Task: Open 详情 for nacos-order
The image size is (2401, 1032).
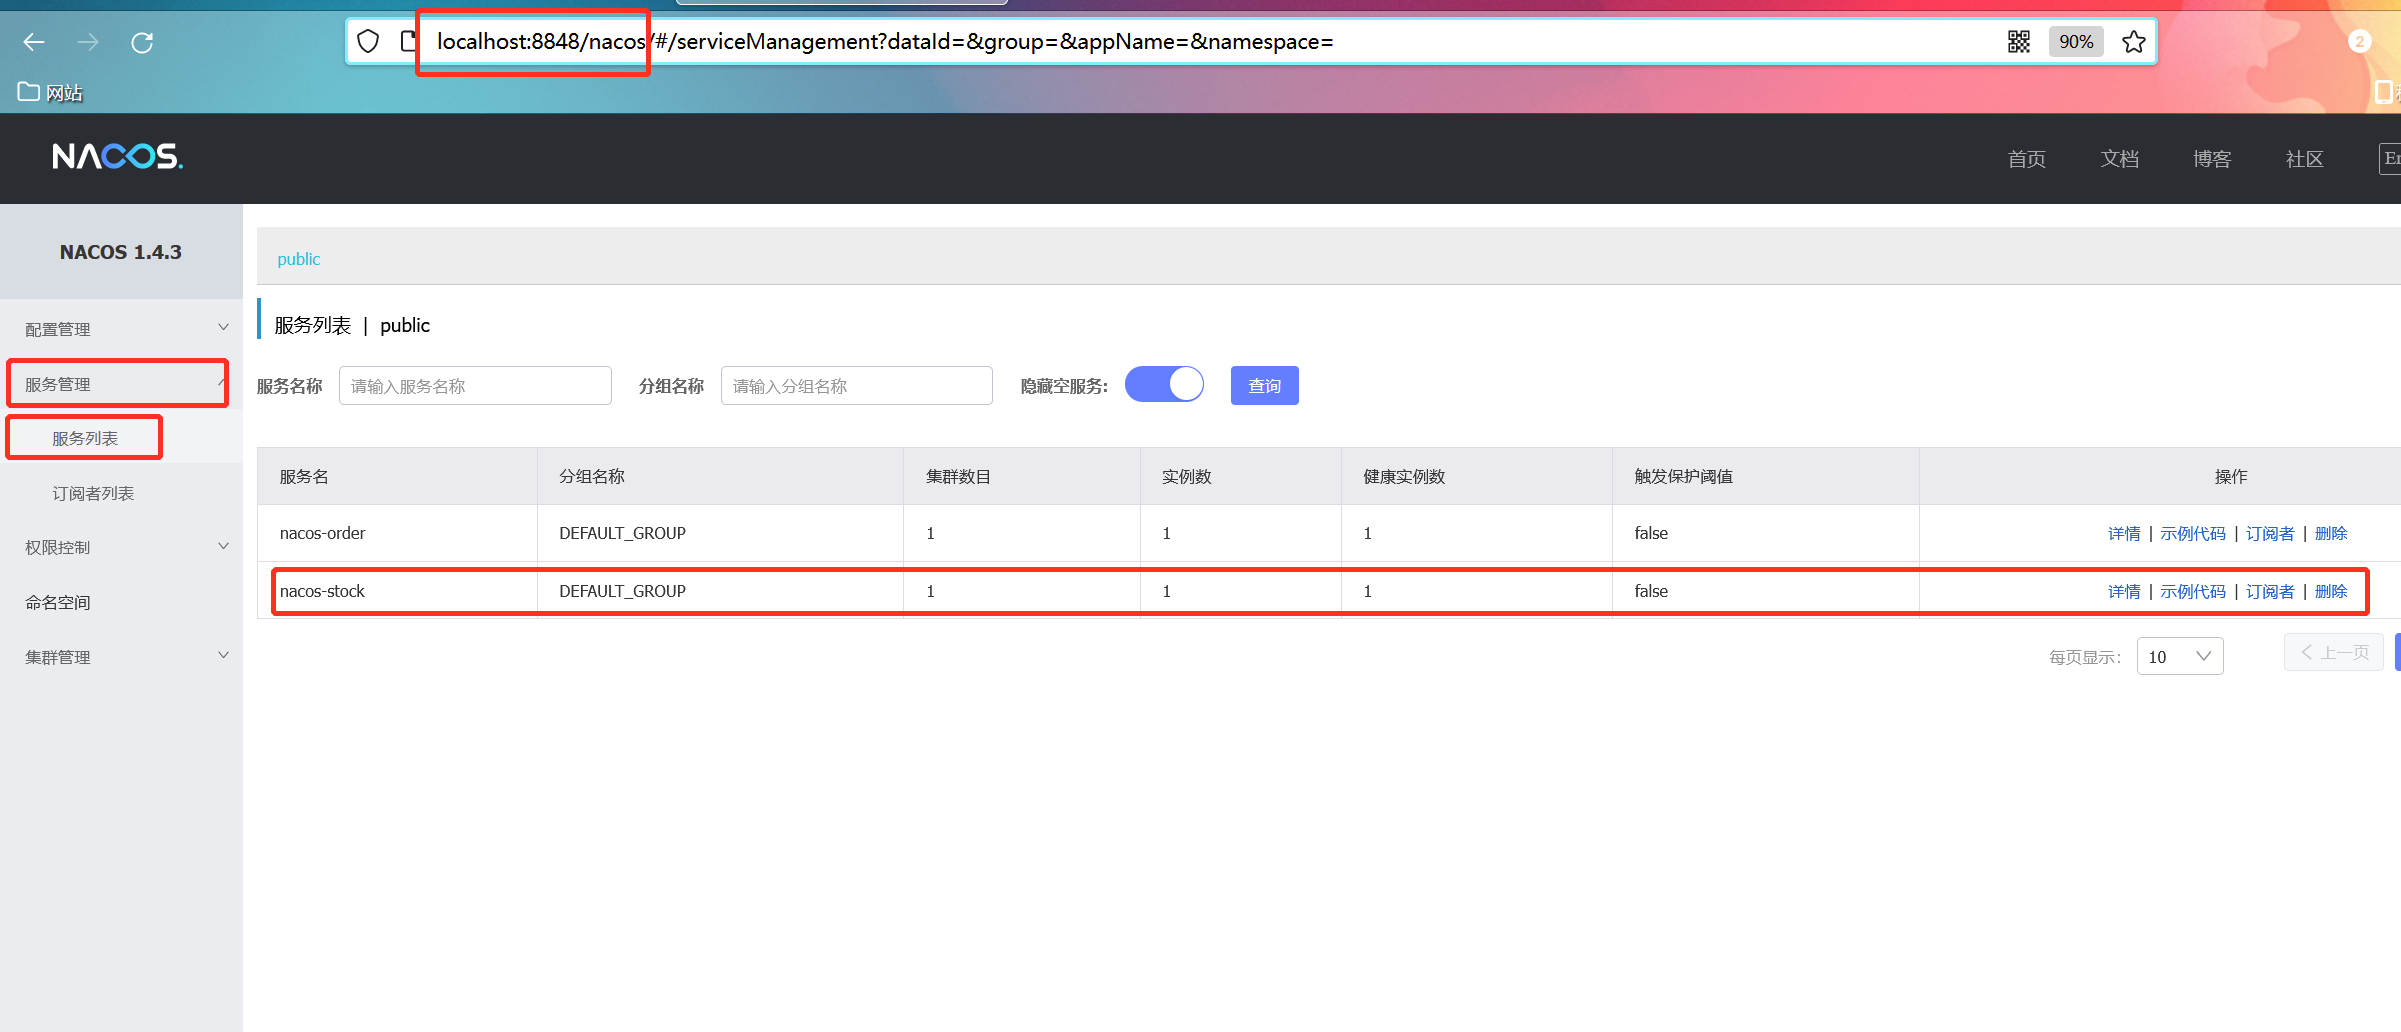Action: [2124, 534]
